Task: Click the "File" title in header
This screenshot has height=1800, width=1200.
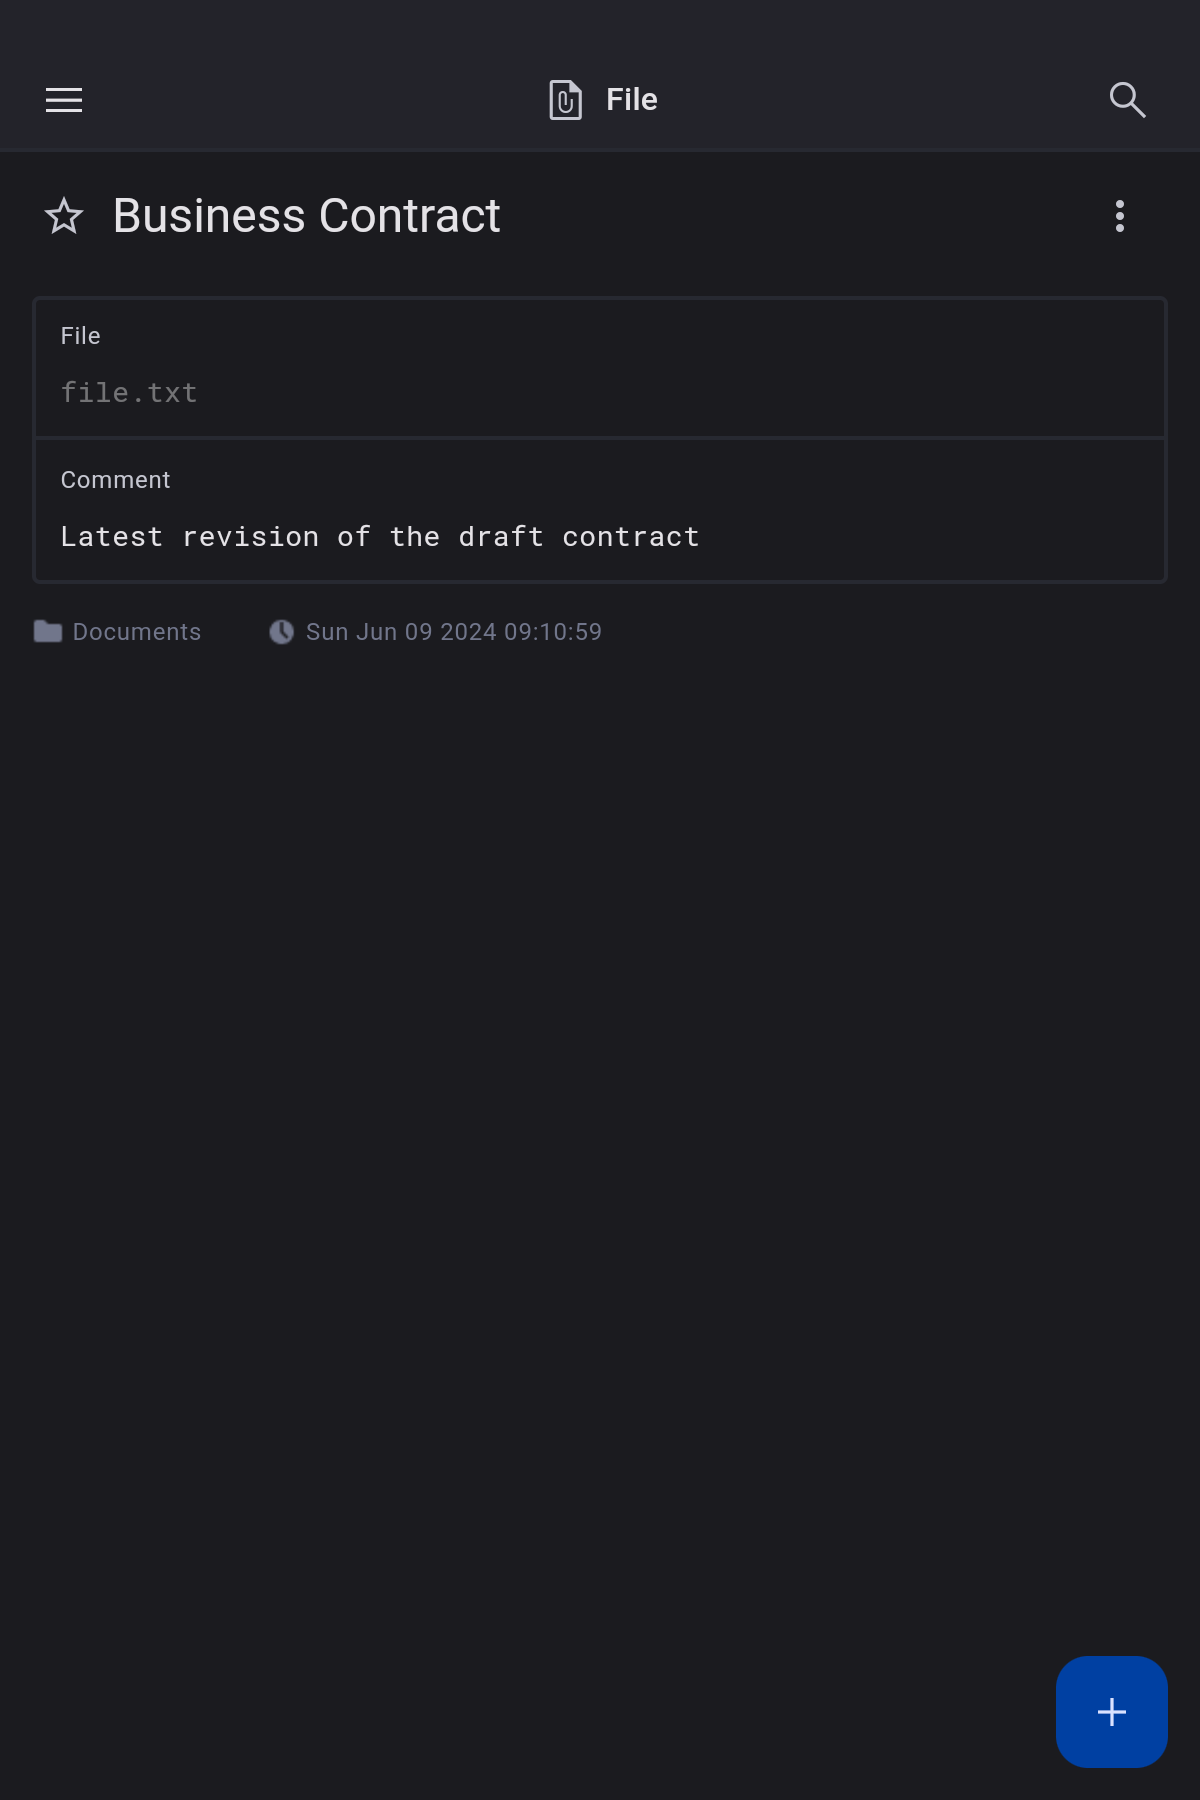Action: (631, 100)
